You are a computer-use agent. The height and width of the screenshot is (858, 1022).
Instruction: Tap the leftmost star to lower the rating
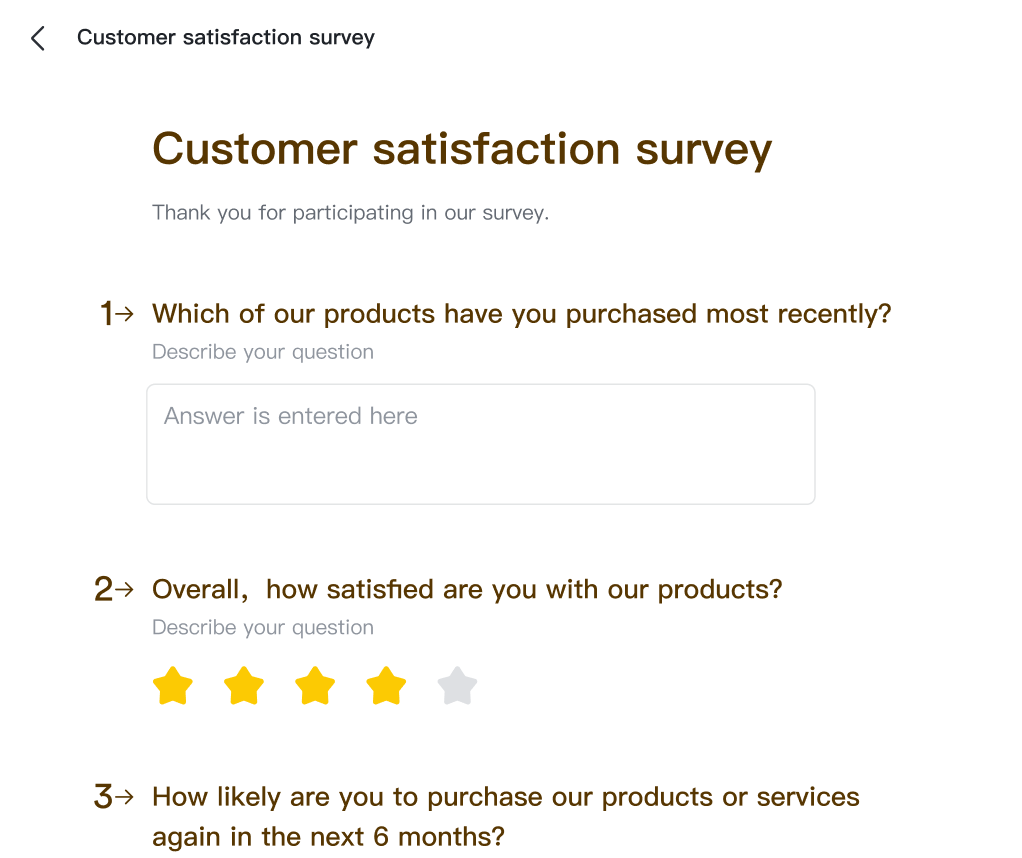[x=172, y=686]
